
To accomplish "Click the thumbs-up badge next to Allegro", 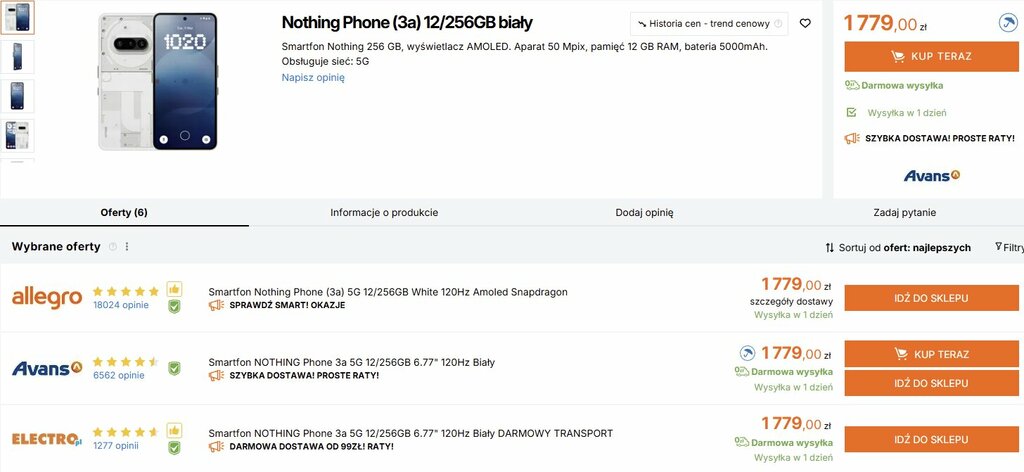I will (x=174, y=289).
